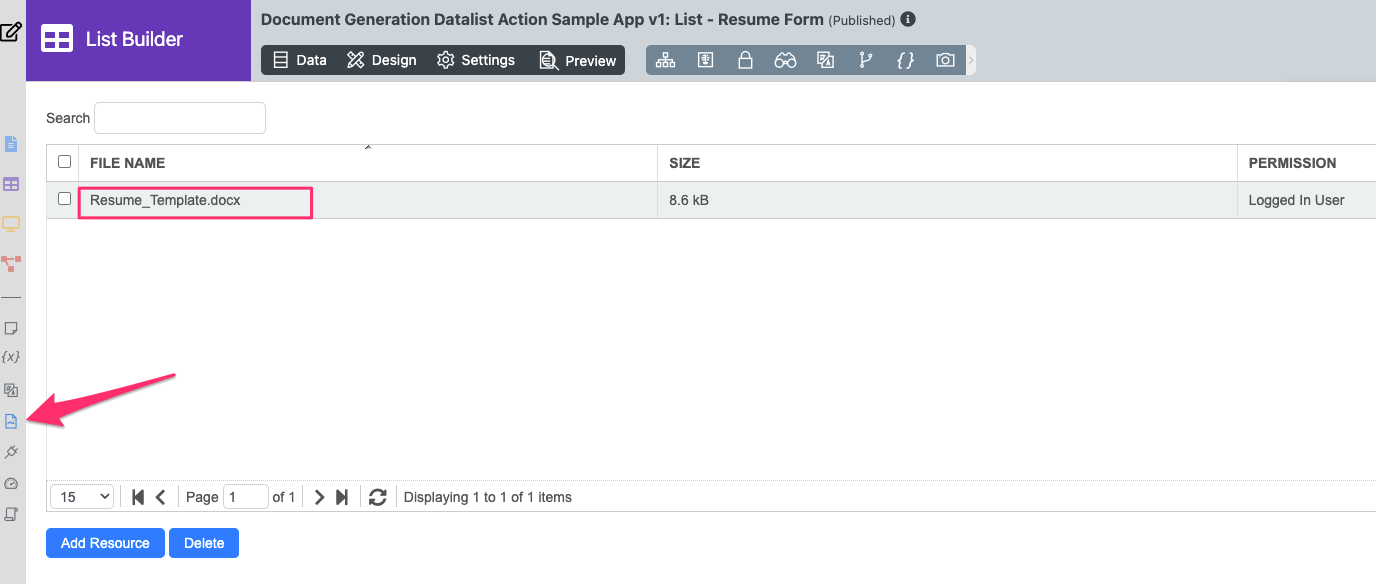Image resolution: width=1376 pixels, height=584 pixels.
Task: Click the curly braces JSON definition icon
Action: pyautogui.click(x=905, y=60)
